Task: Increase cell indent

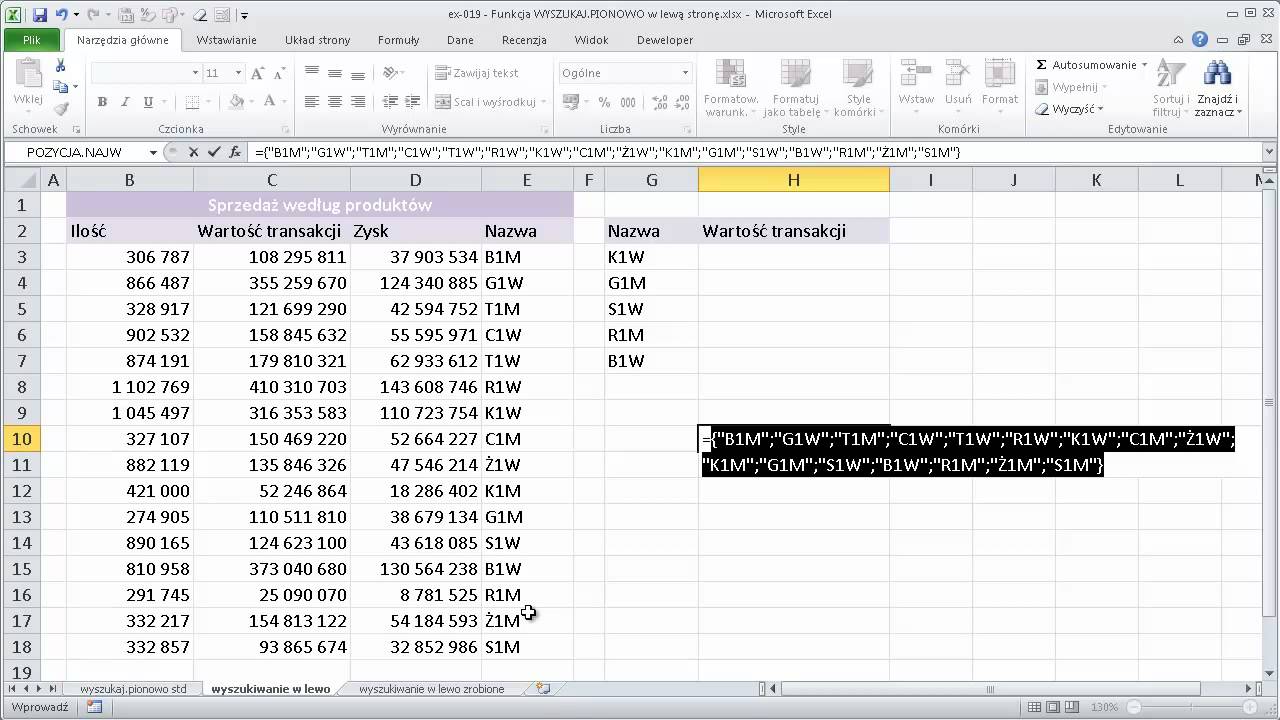Action: 412,102
